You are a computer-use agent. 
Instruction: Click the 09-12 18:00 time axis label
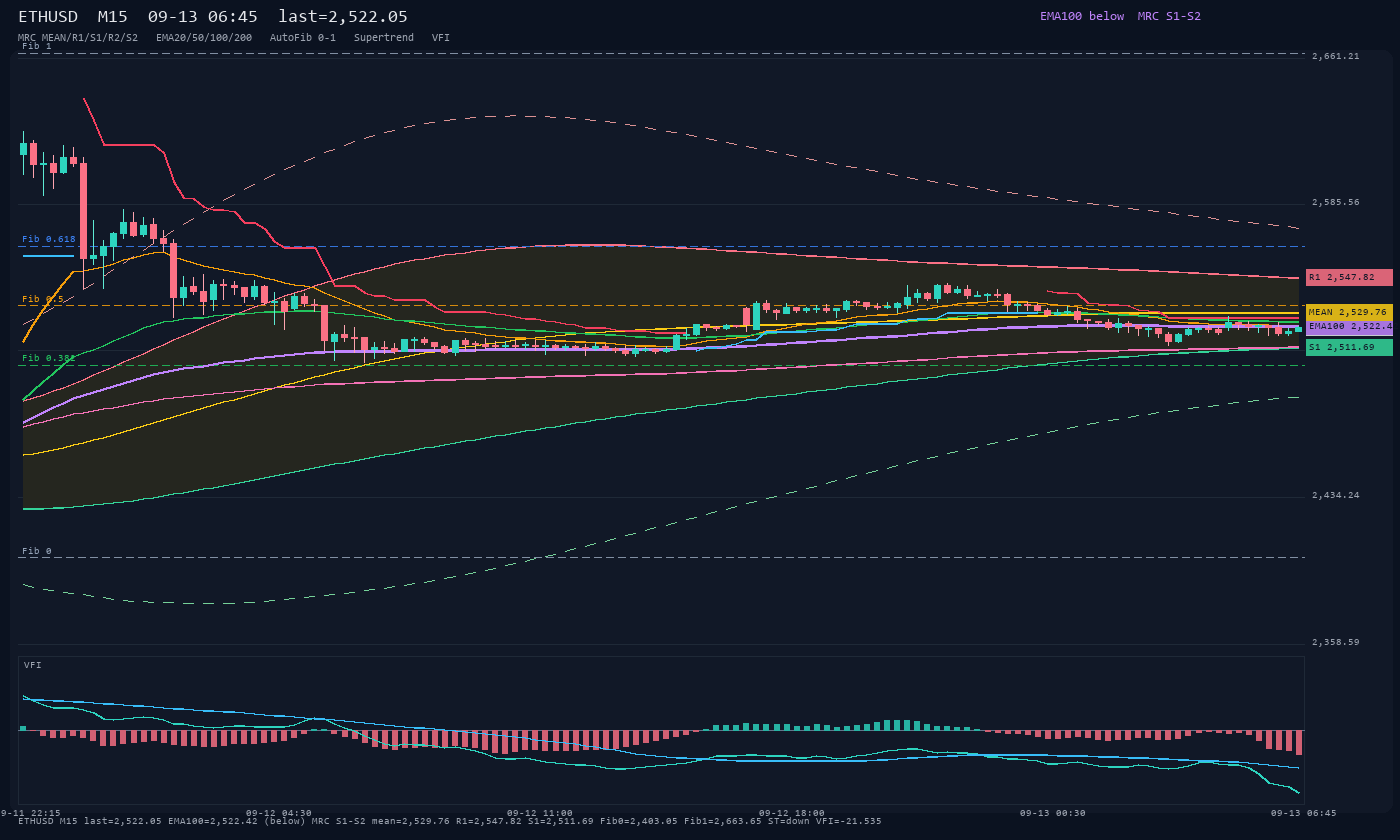point(792,813)
